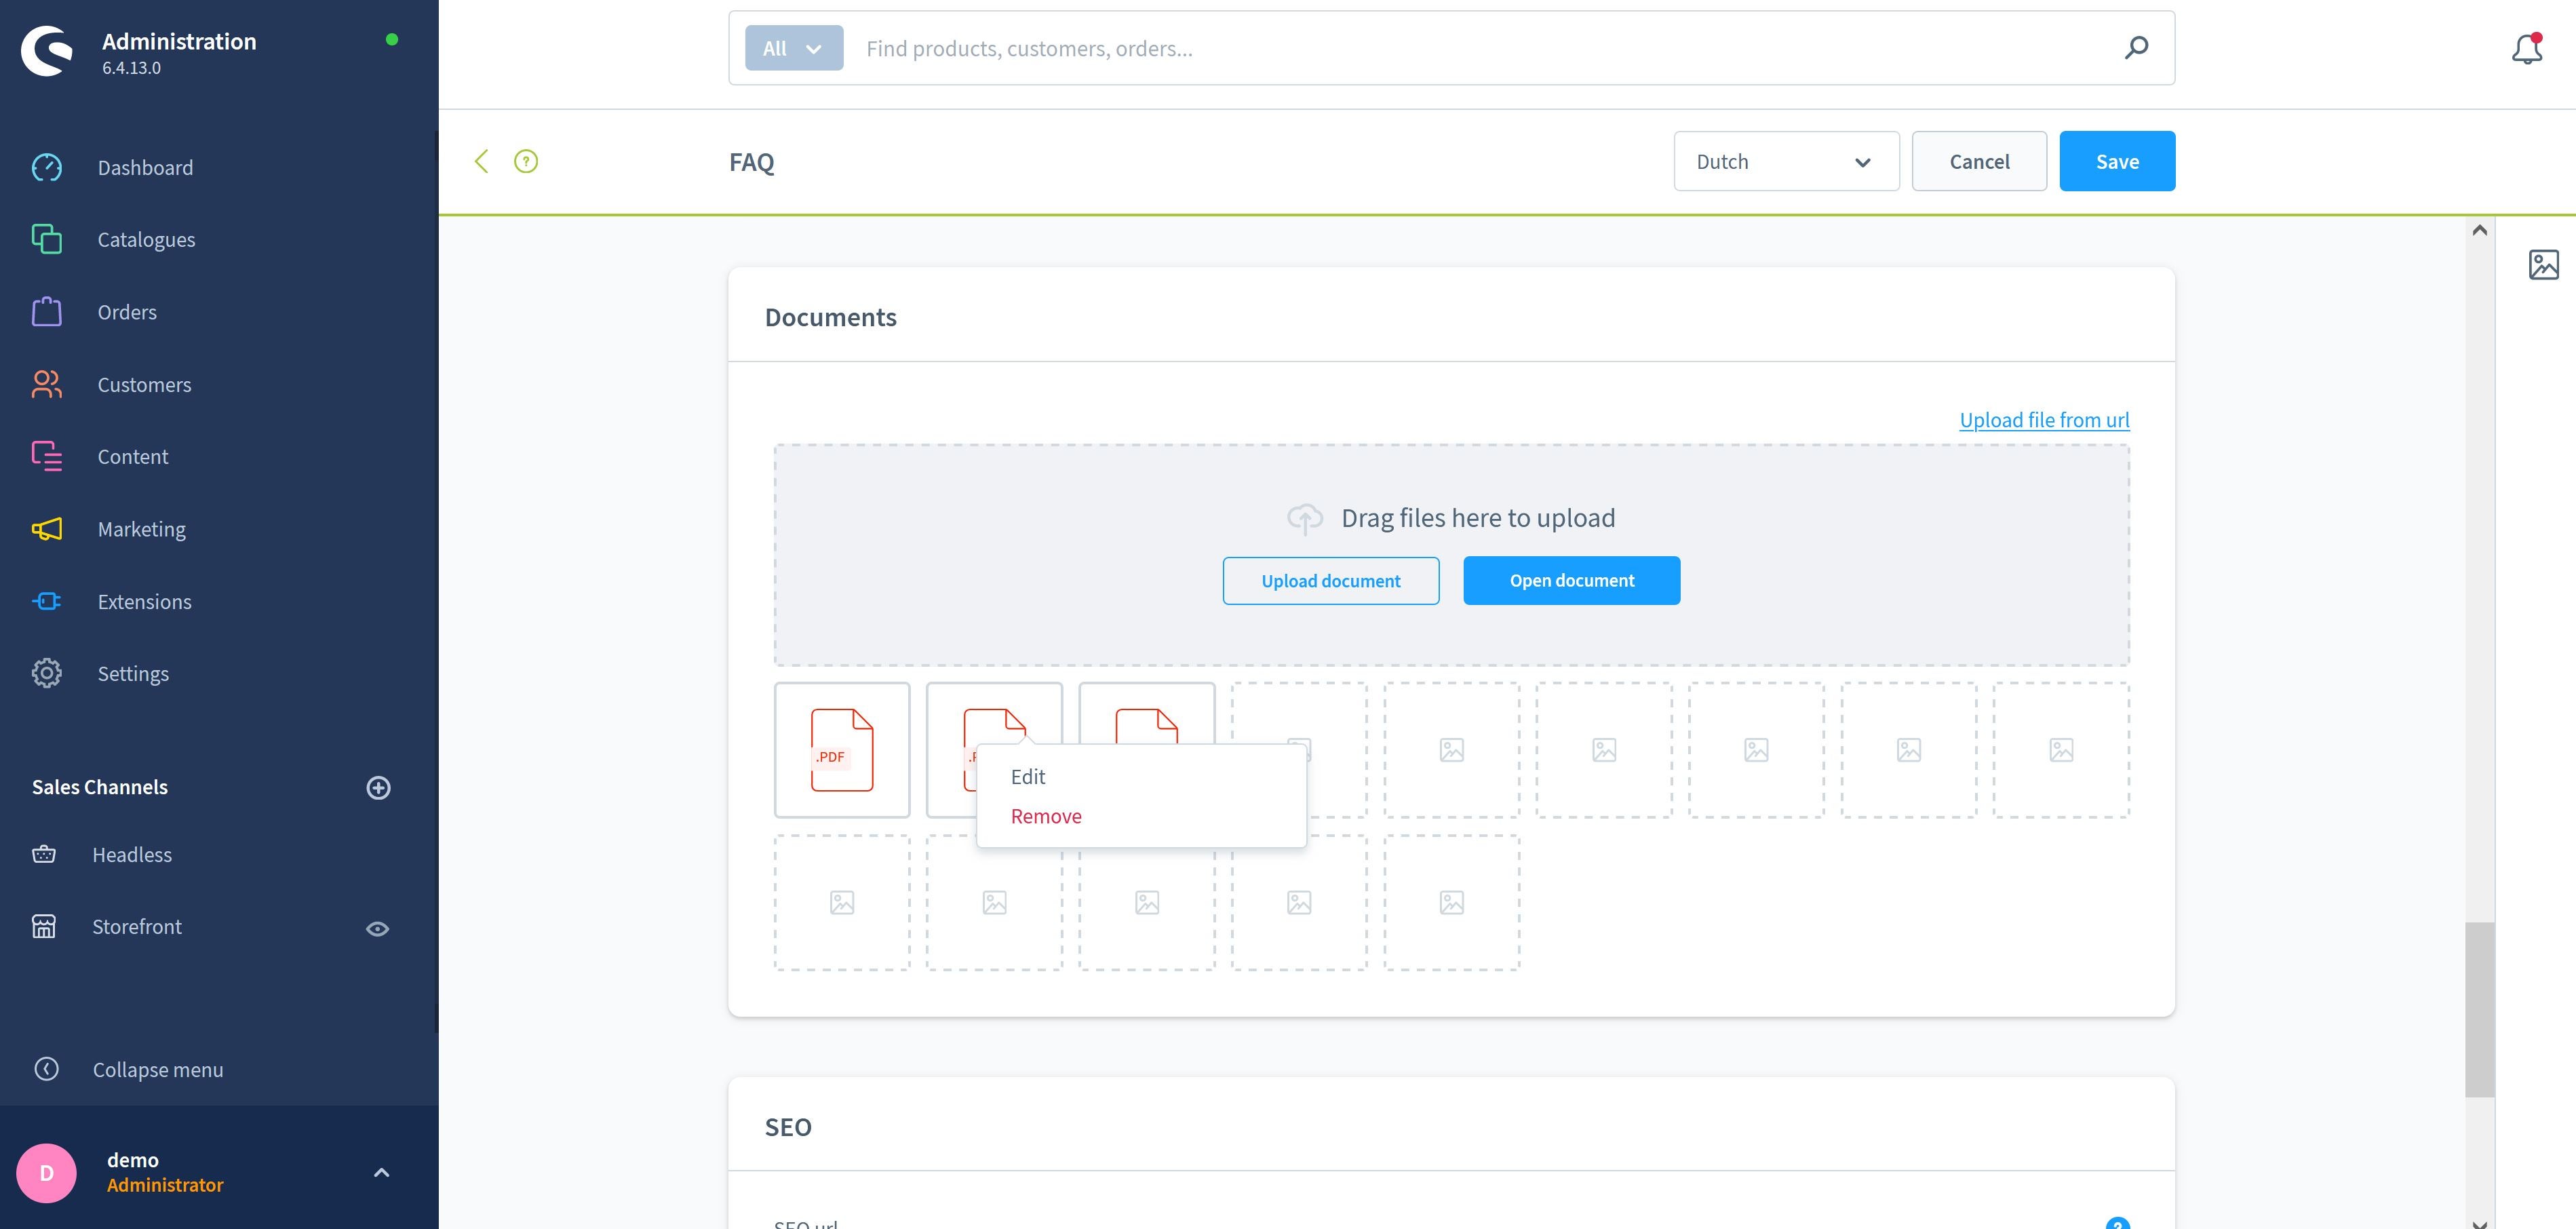2576x1229 pixels.
Task: Select Edit from the context menu
Action: 1028,774
